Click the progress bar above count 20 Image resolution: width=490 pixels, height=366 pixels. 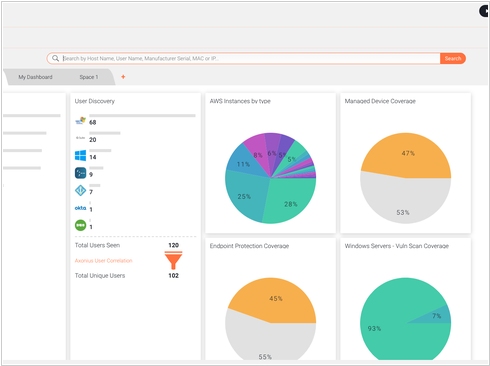point(105,133)
